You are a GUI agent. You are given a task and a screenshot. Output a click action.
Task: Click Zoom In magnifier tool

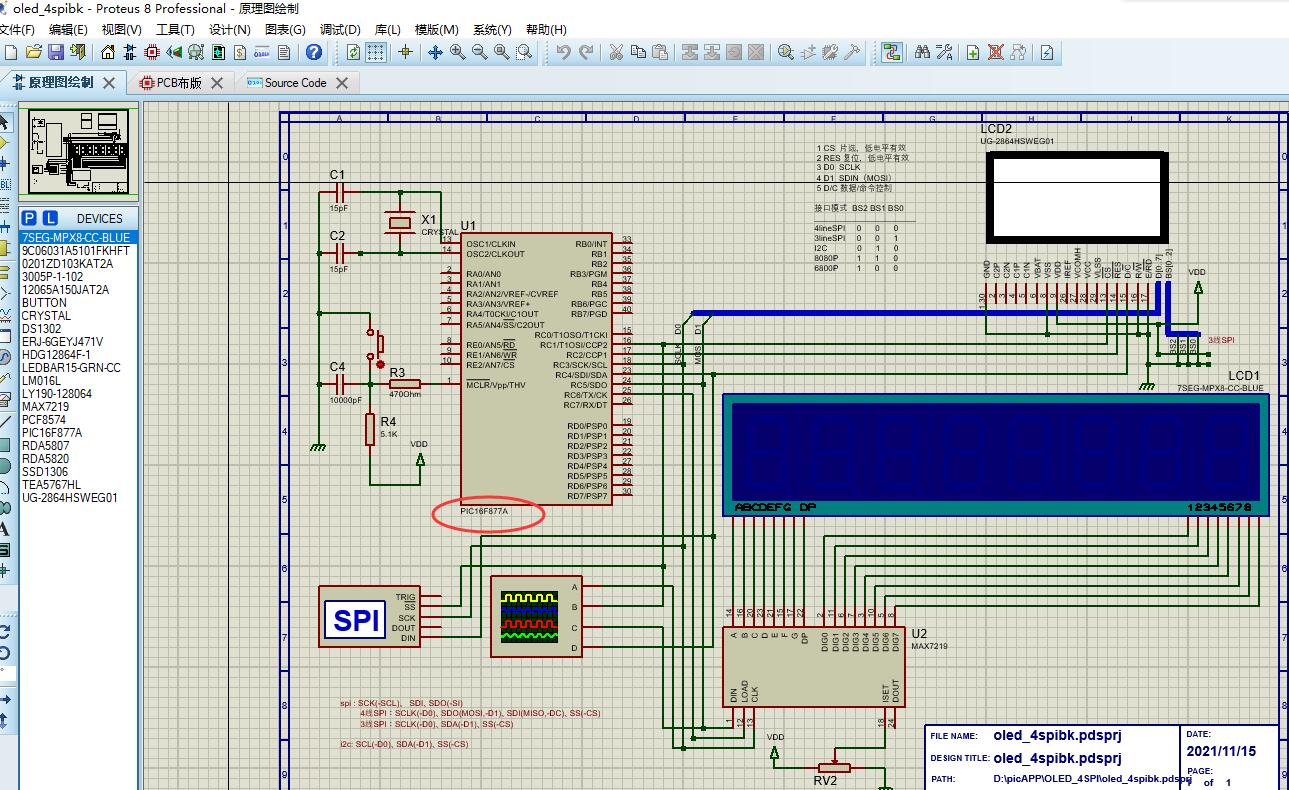(x=458, y=52)
